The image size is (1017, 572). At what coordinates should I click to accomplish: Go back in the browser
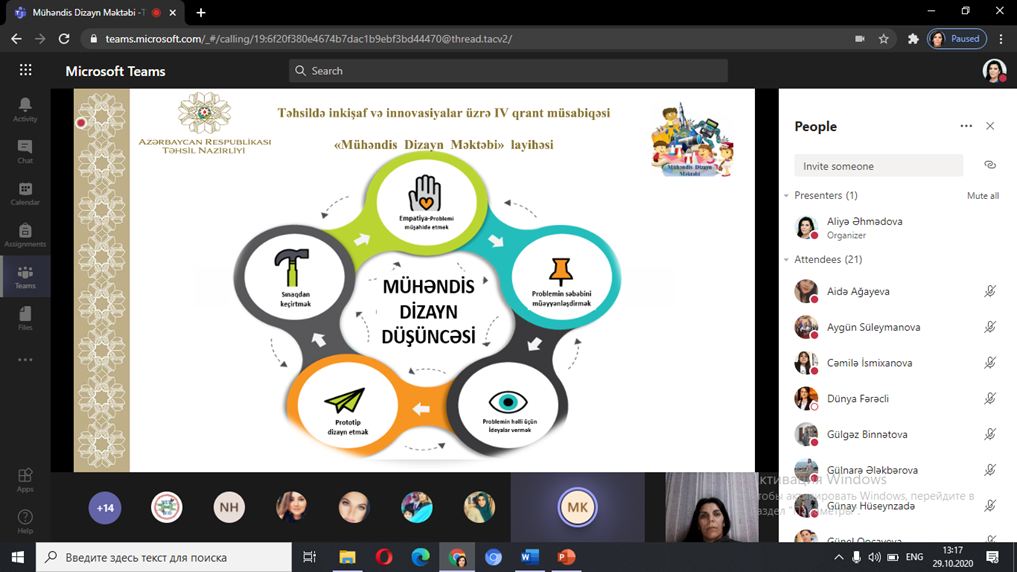[16, 39]
